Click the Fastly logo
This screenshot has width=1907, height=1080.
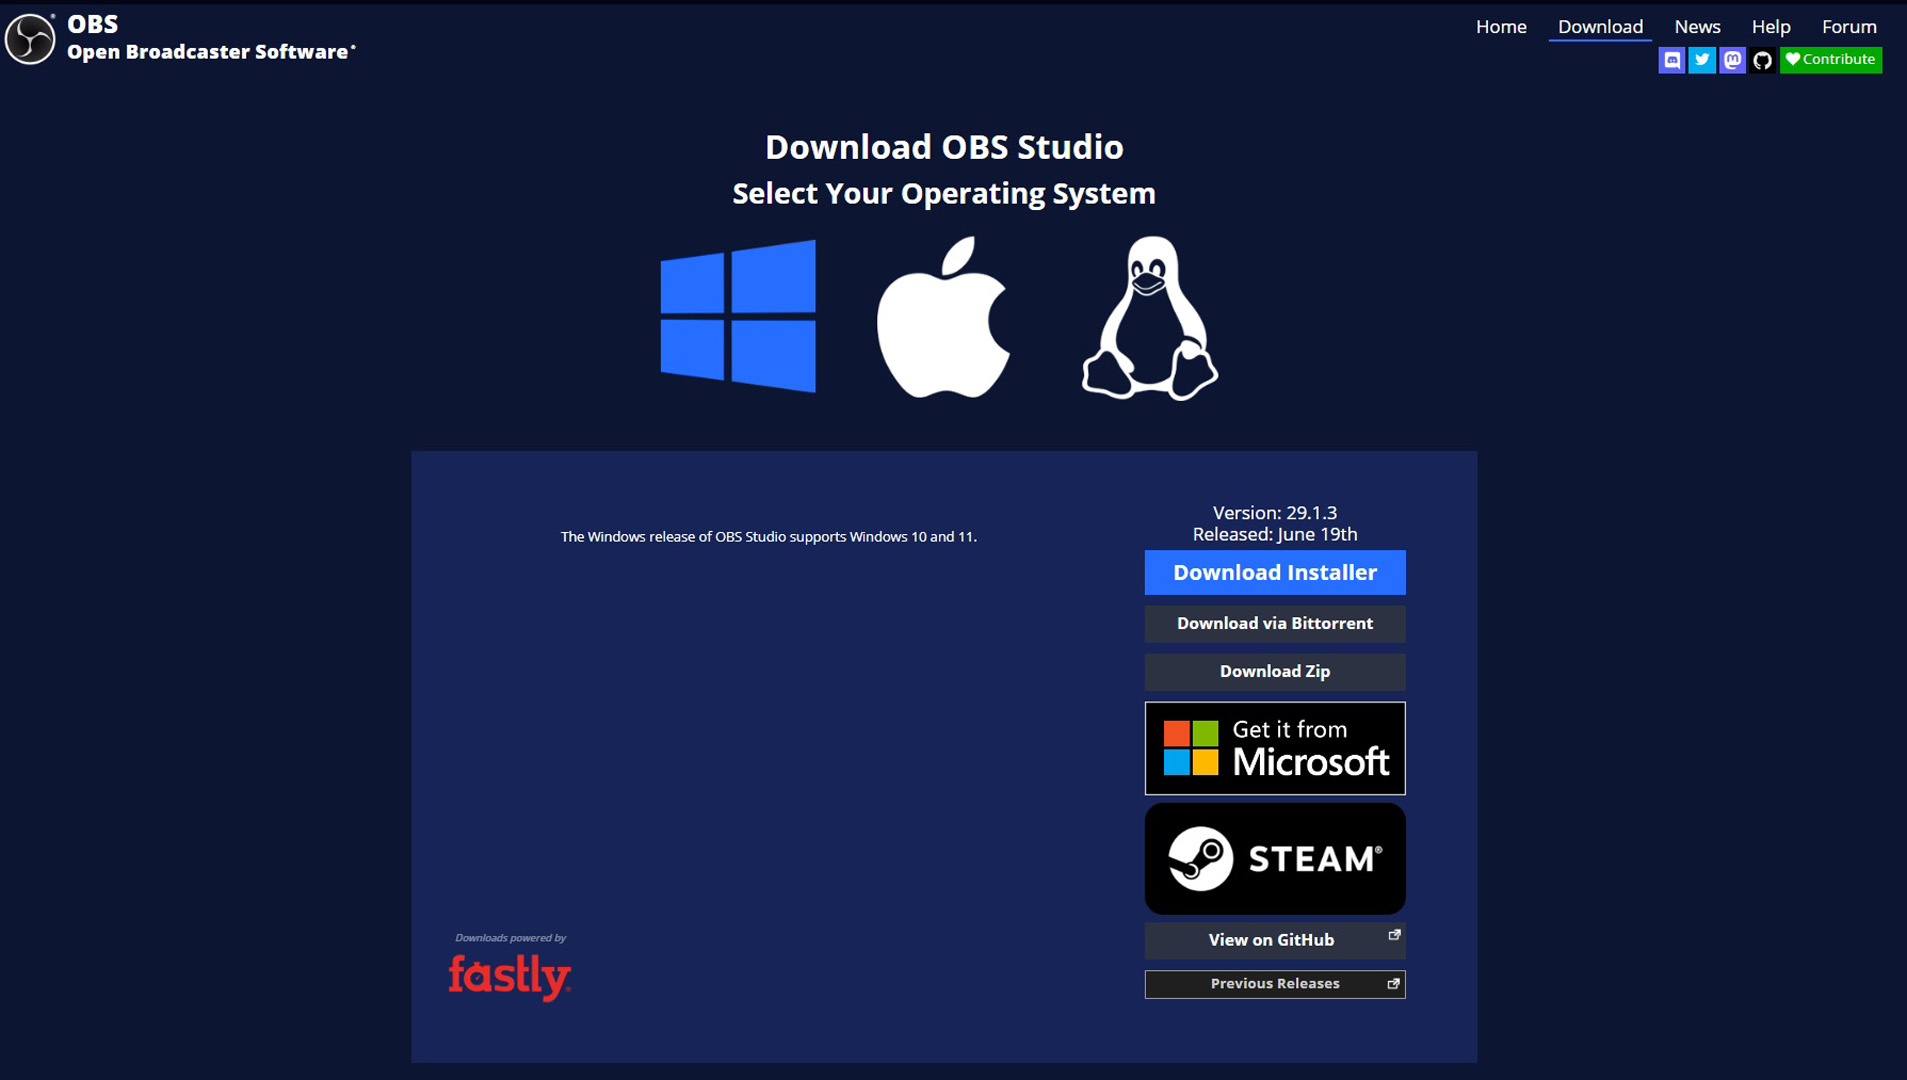[x=510, y=975]
